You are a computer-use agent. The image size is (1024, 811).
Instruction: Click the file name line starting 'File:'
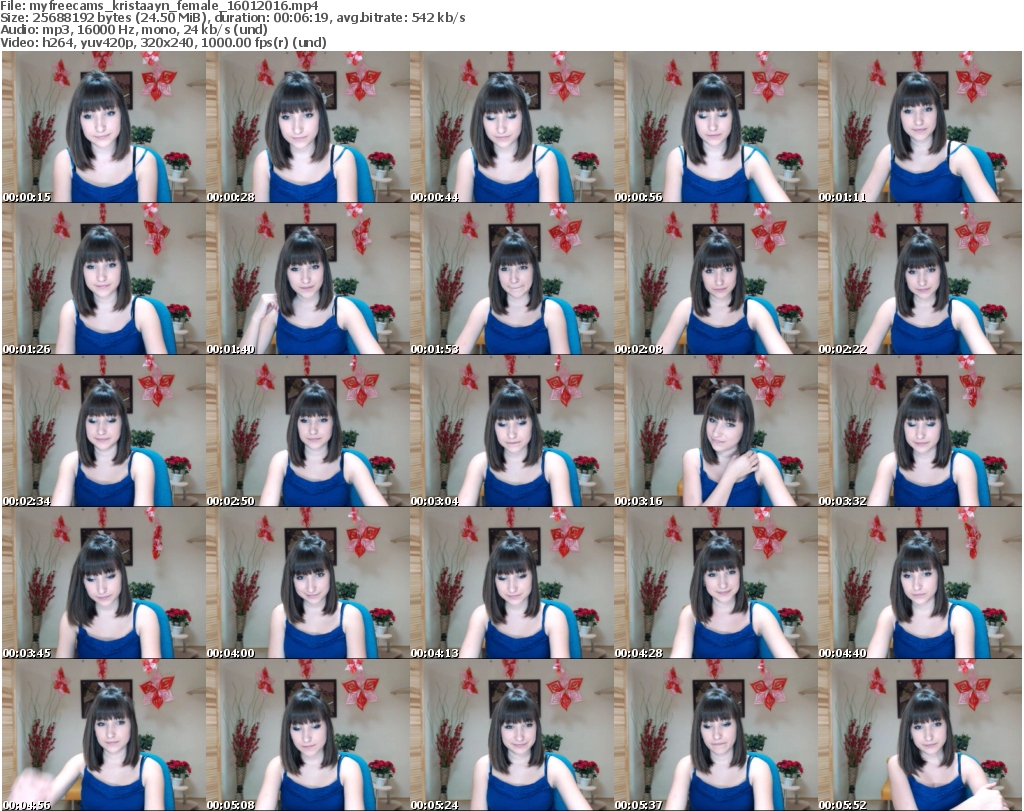[x=159, y=6]
